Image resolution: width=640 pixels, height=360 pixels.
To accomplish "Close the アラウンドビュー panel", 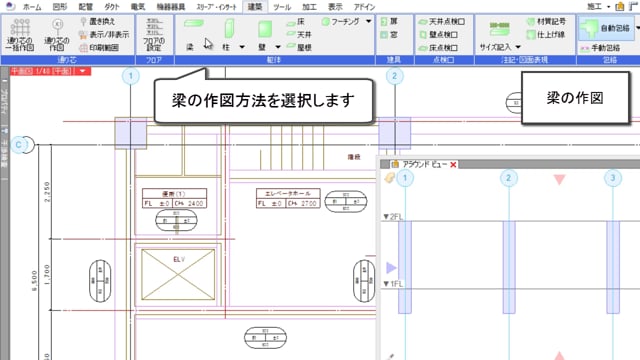I will pos(453,164).
